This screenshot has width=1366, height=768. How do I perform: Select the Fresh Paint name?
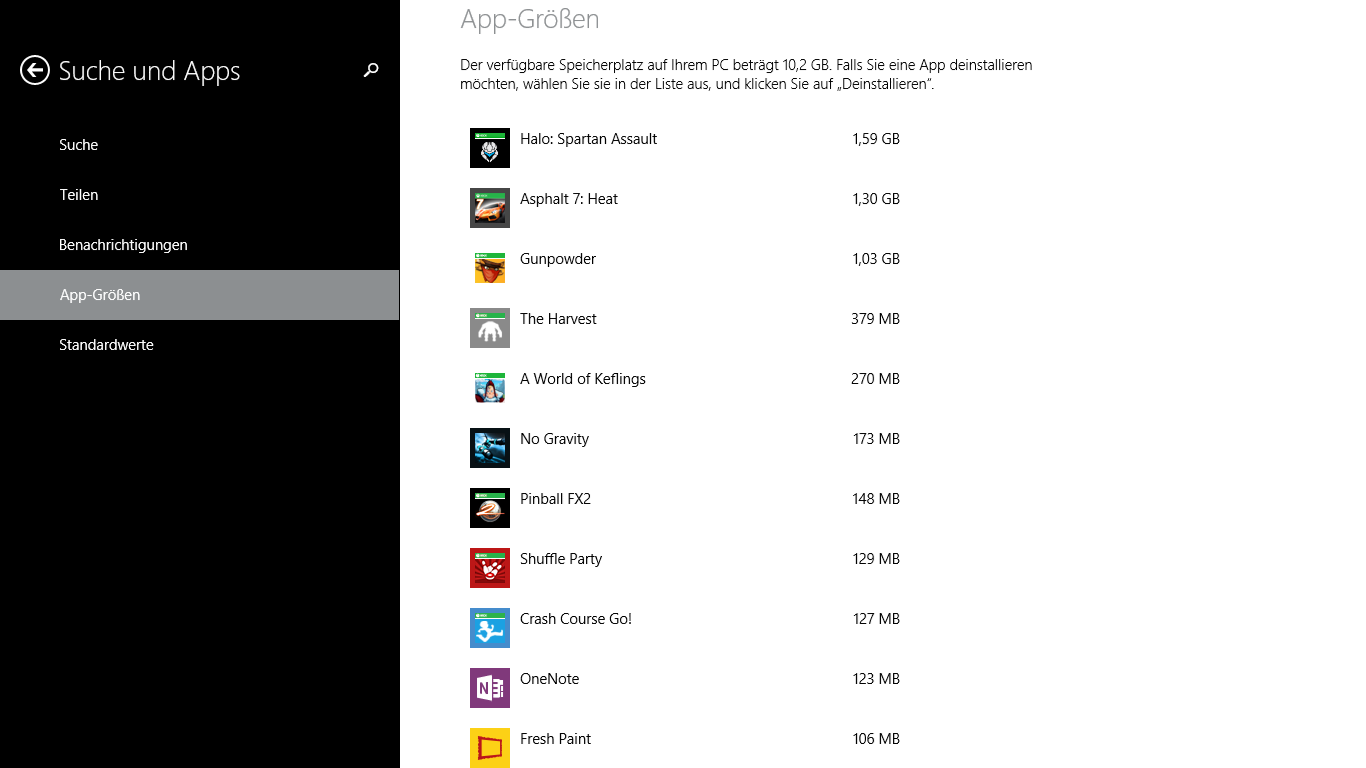[555, 739]
